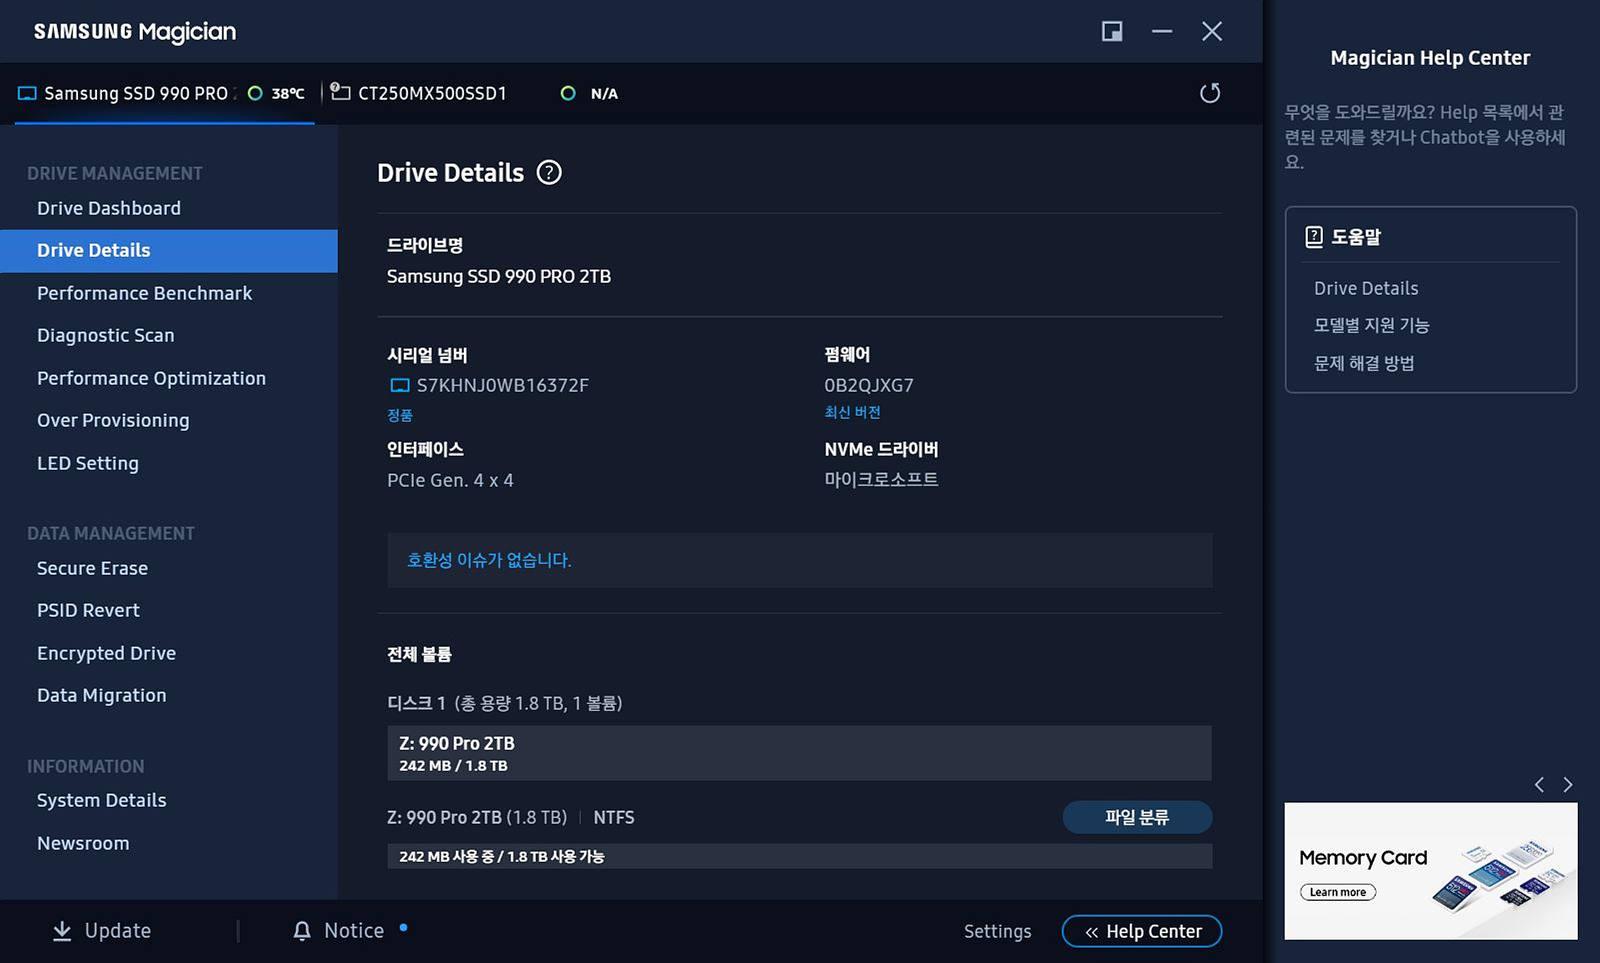Viewport: 1600px width, 963px height.
Task: Click the Memory Card banner image
Action: point(1431,871)
